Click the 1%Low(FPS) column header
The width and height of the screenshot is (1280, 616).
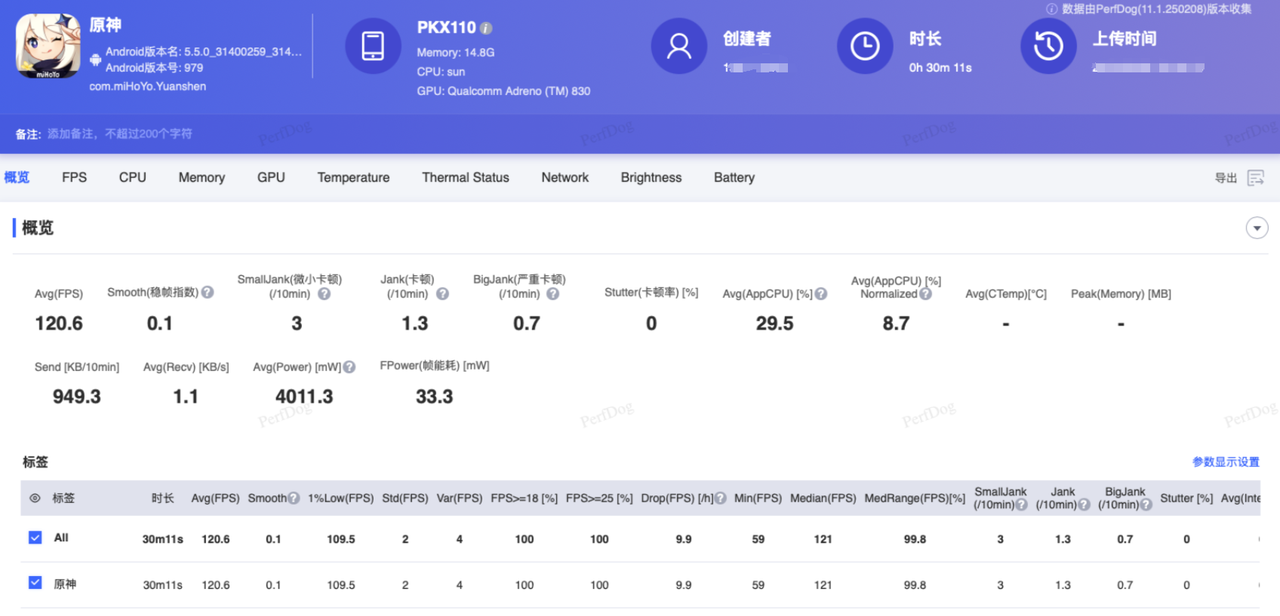(341, 498)
